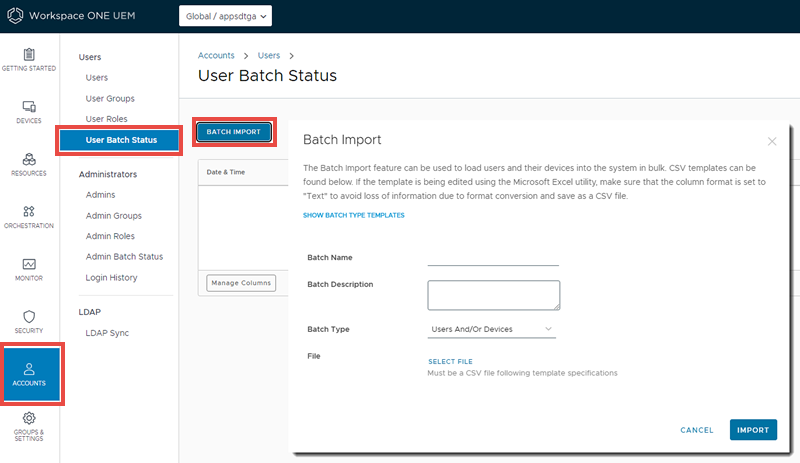Image resolution: width=800 pixels, height=463 pixels.
Task: Click the Administrators section heading
Action: [108, 174]
